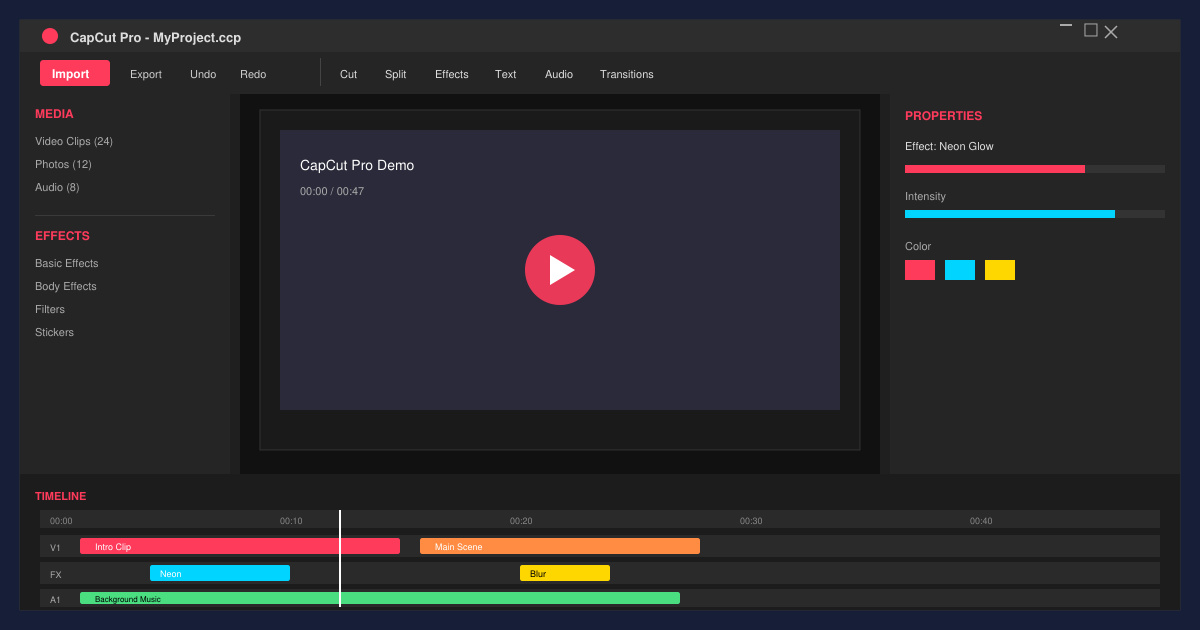Click the 00:20 mark on the ruler
This screenshot has width=1200, height=630.
tap(521, 520)
